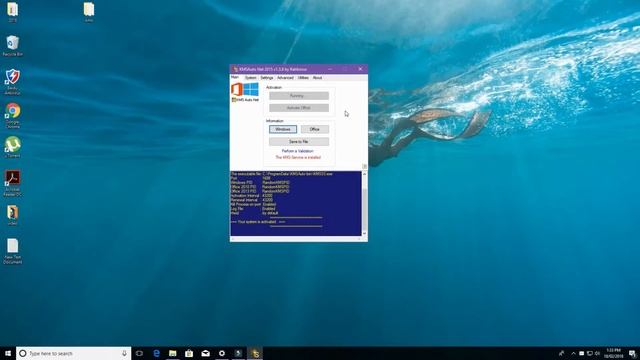Screen dimensions: 640x360
Task: Click the taskbar clock and date
Action: tap(614, 353)
